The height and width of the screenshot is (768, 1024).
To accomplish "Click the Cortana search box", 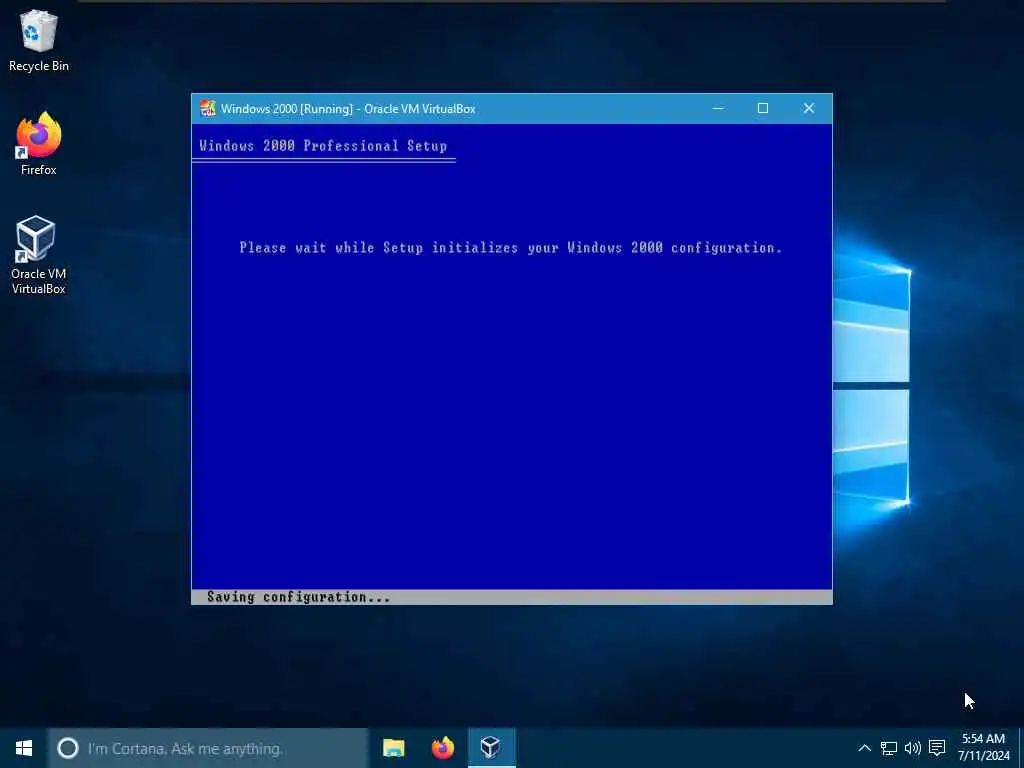I will [x=208, y=748].
